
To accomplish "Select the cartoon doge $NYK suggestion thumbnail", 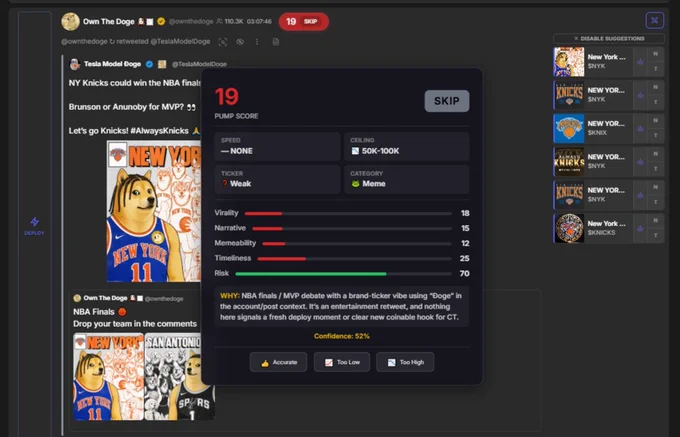I will tap(569, 62).
